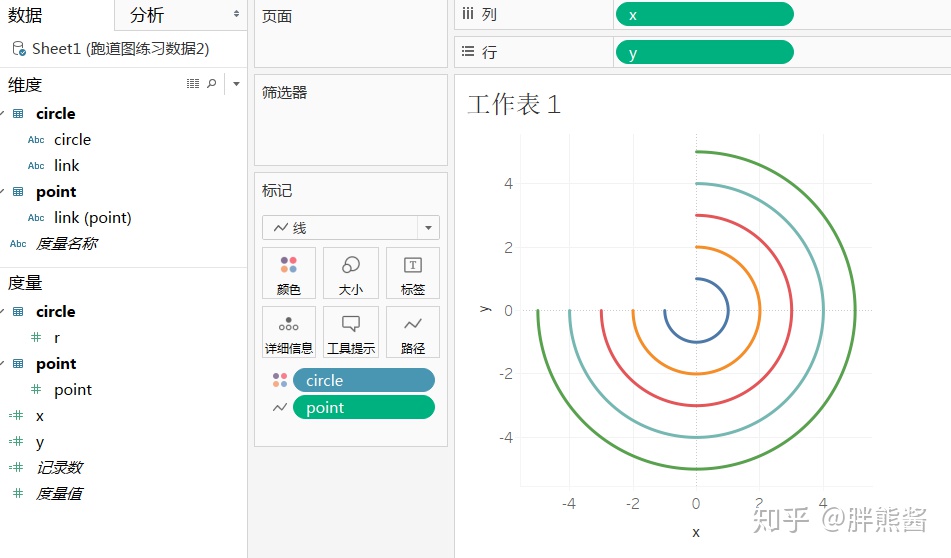Select the link dimension field

(x=67, y=166)
